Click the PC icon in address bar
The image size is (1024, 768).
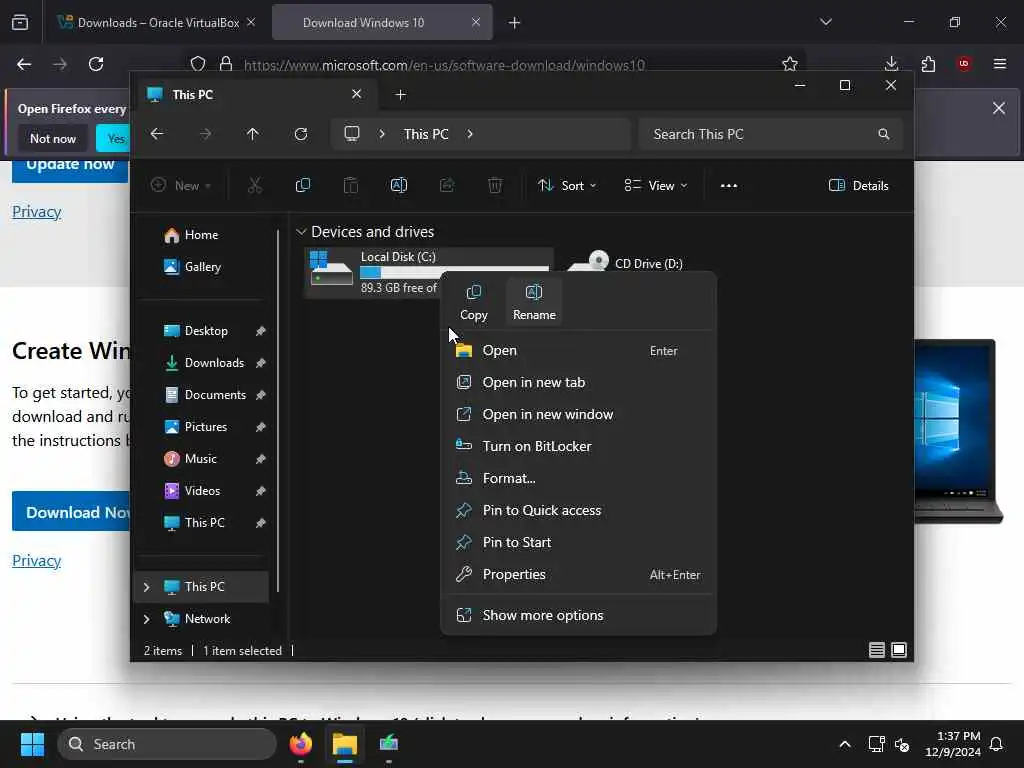352,135
